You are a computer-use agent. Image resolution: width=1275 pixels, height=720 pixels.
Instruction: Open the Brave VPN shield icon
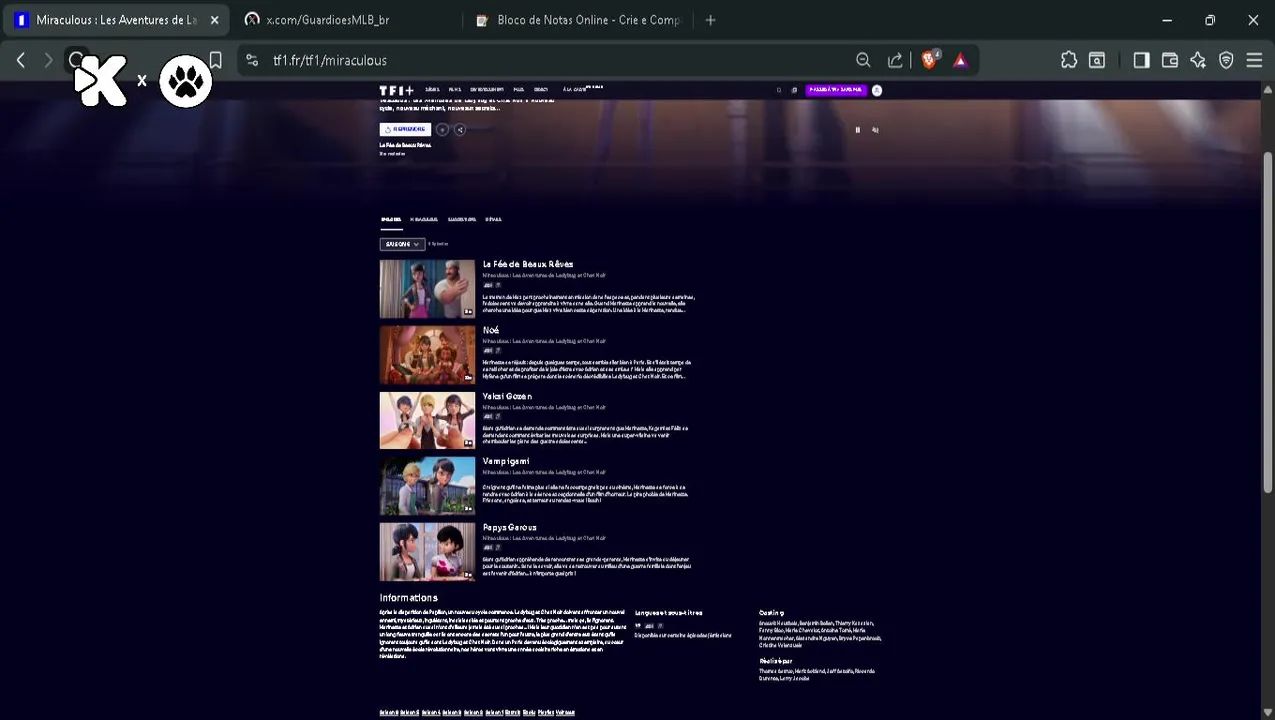coord(1226,60)
